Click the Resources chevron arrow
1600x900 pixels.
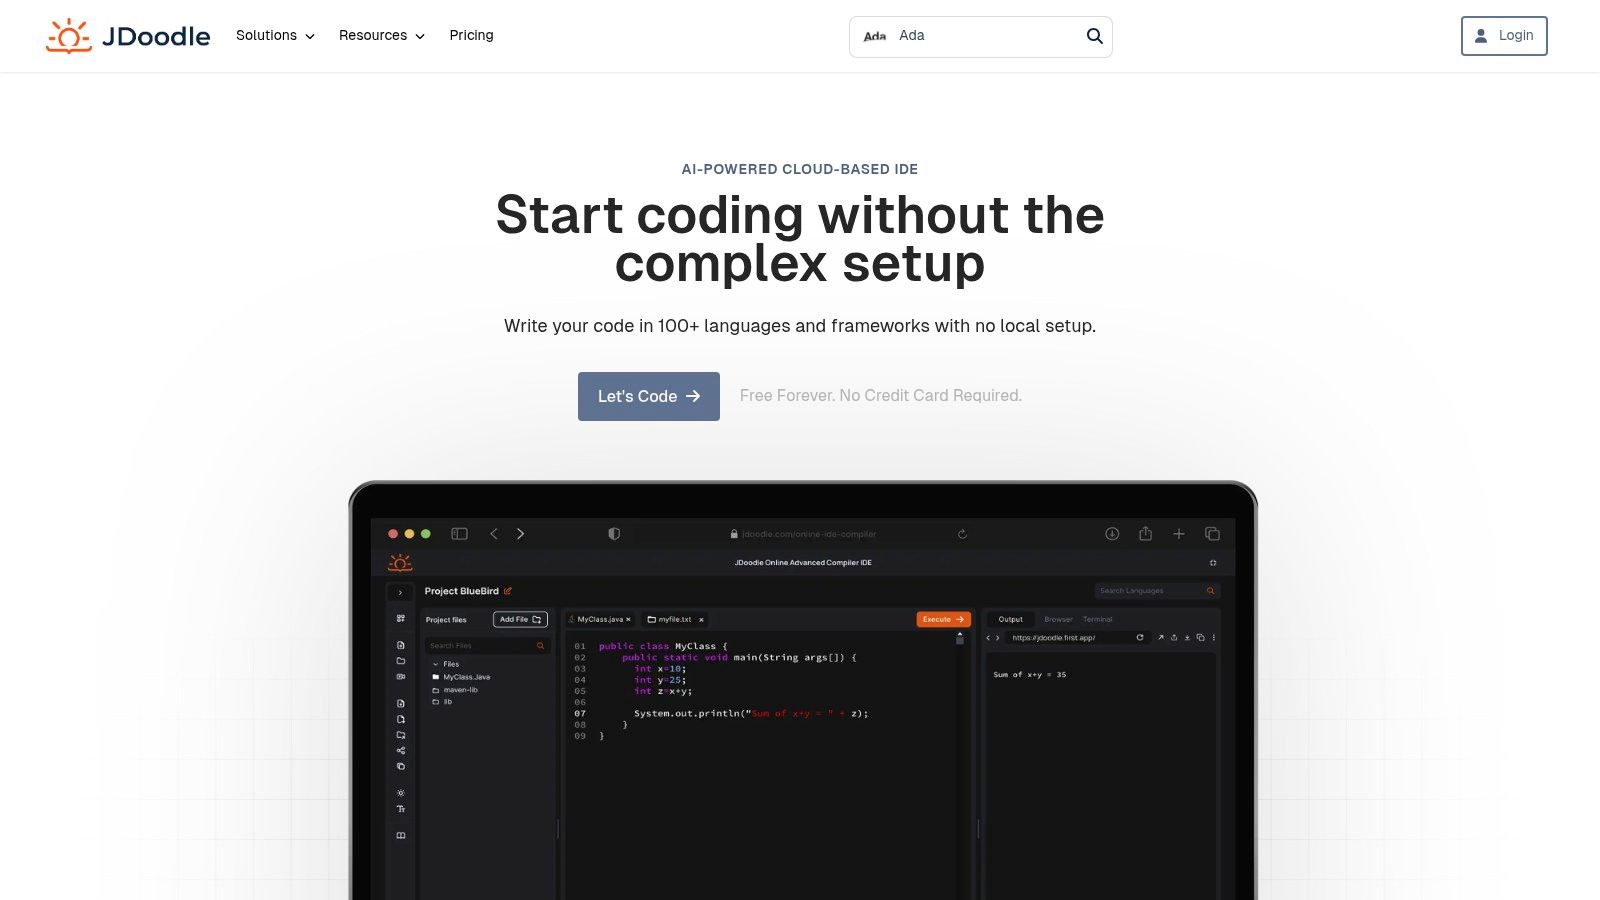[x=420, y=36]
